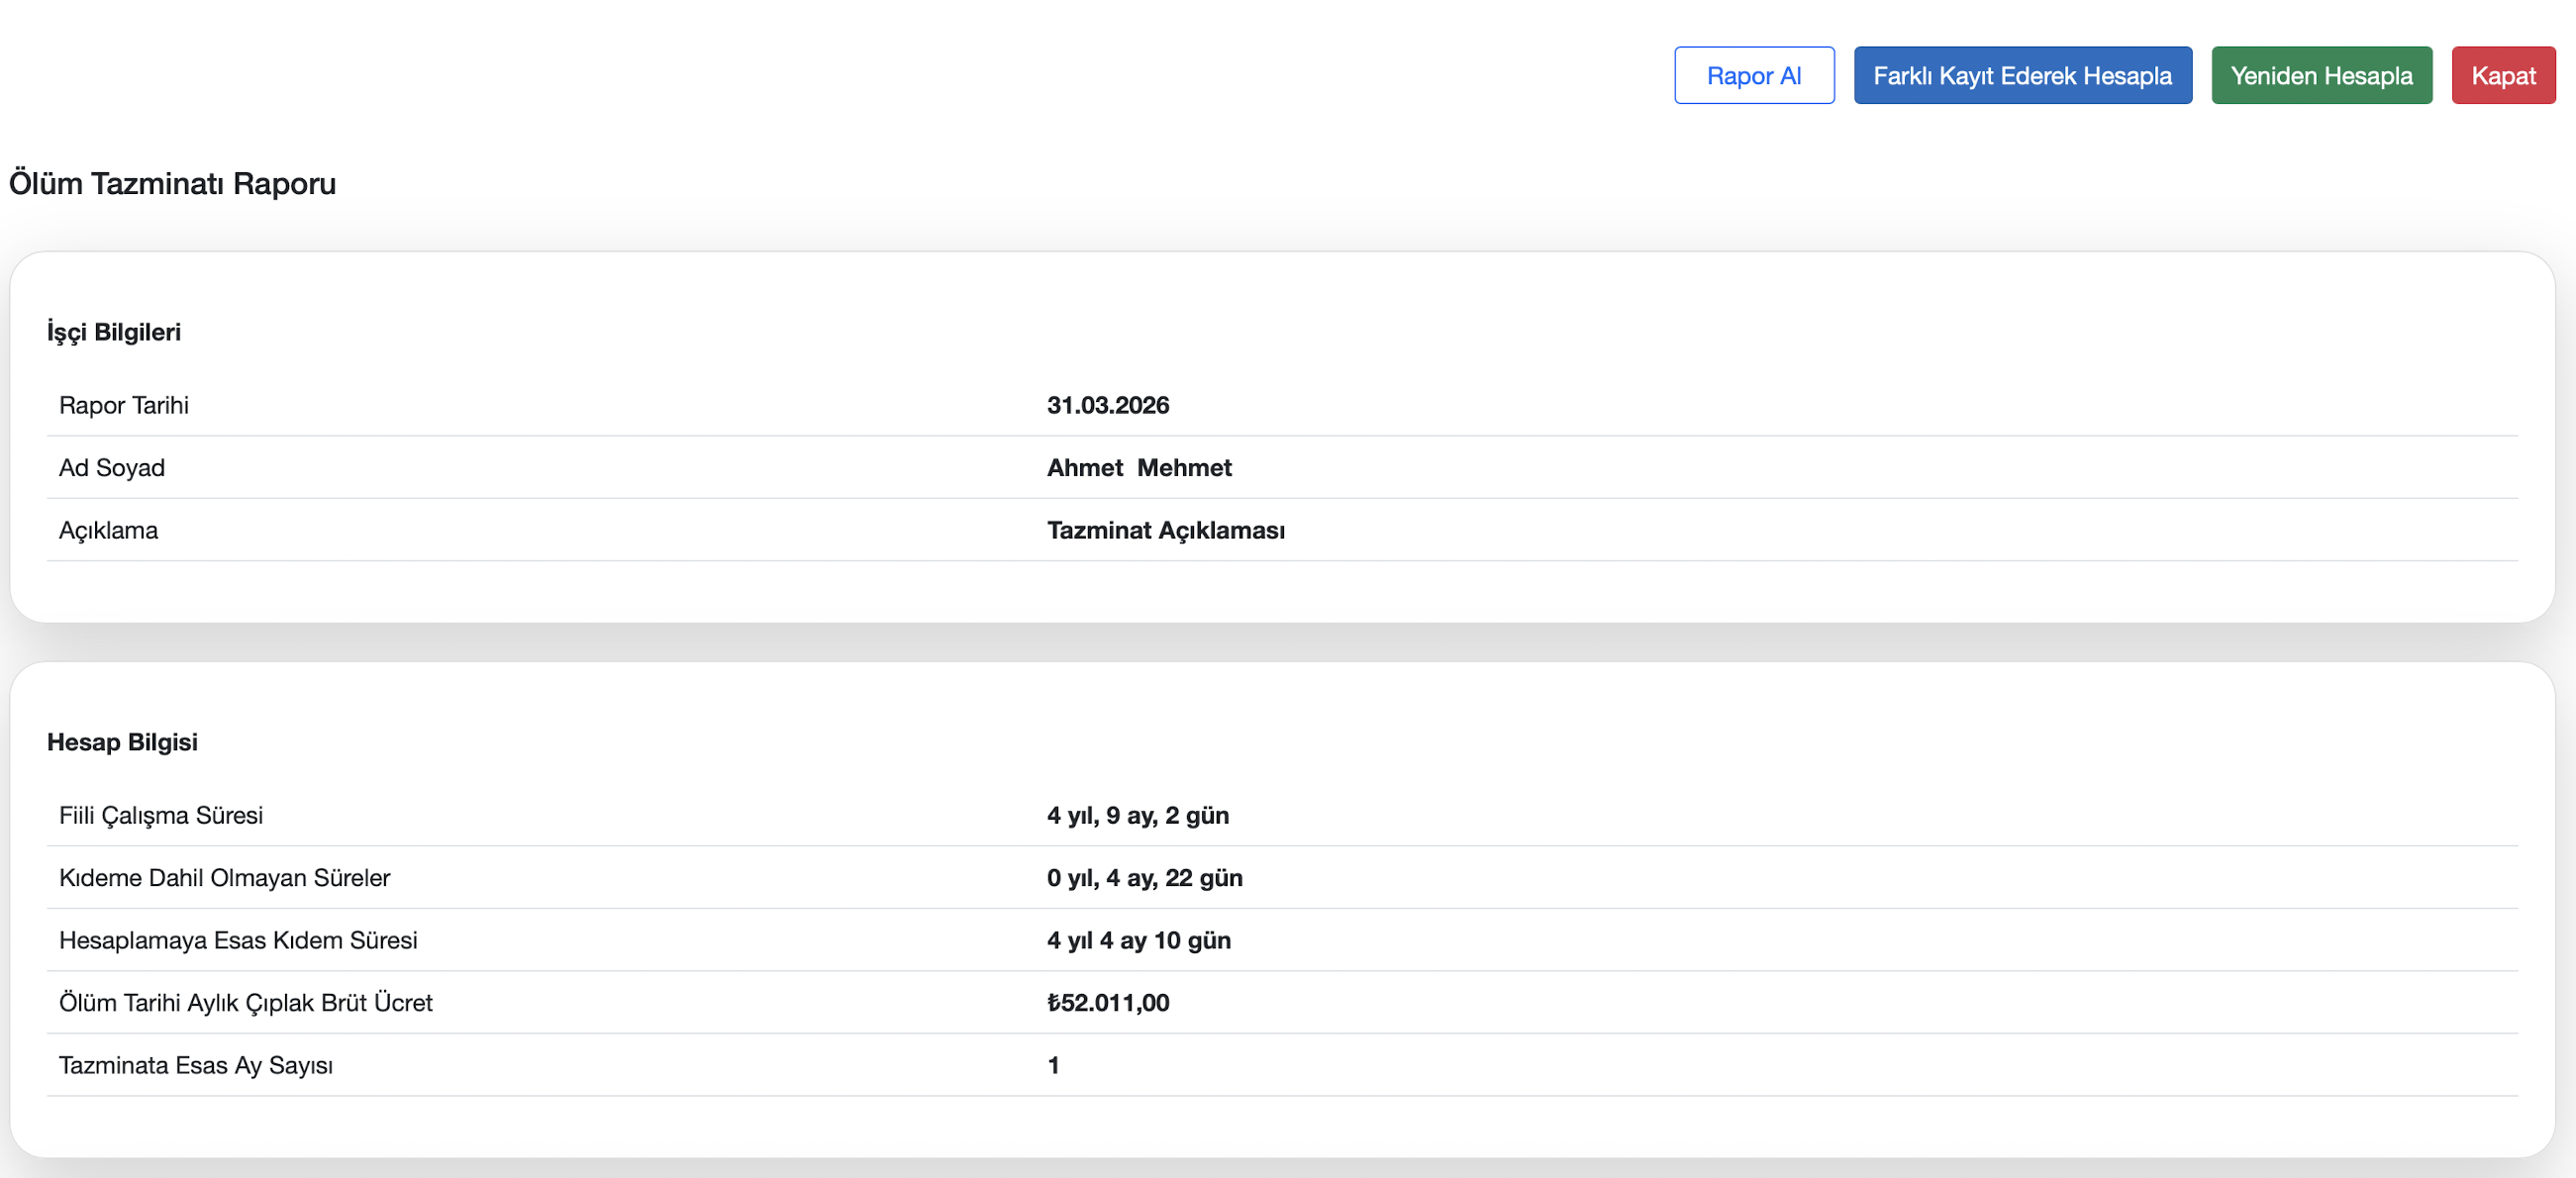
Task: Close the report with Kapat
Action: pos(2502,75)
